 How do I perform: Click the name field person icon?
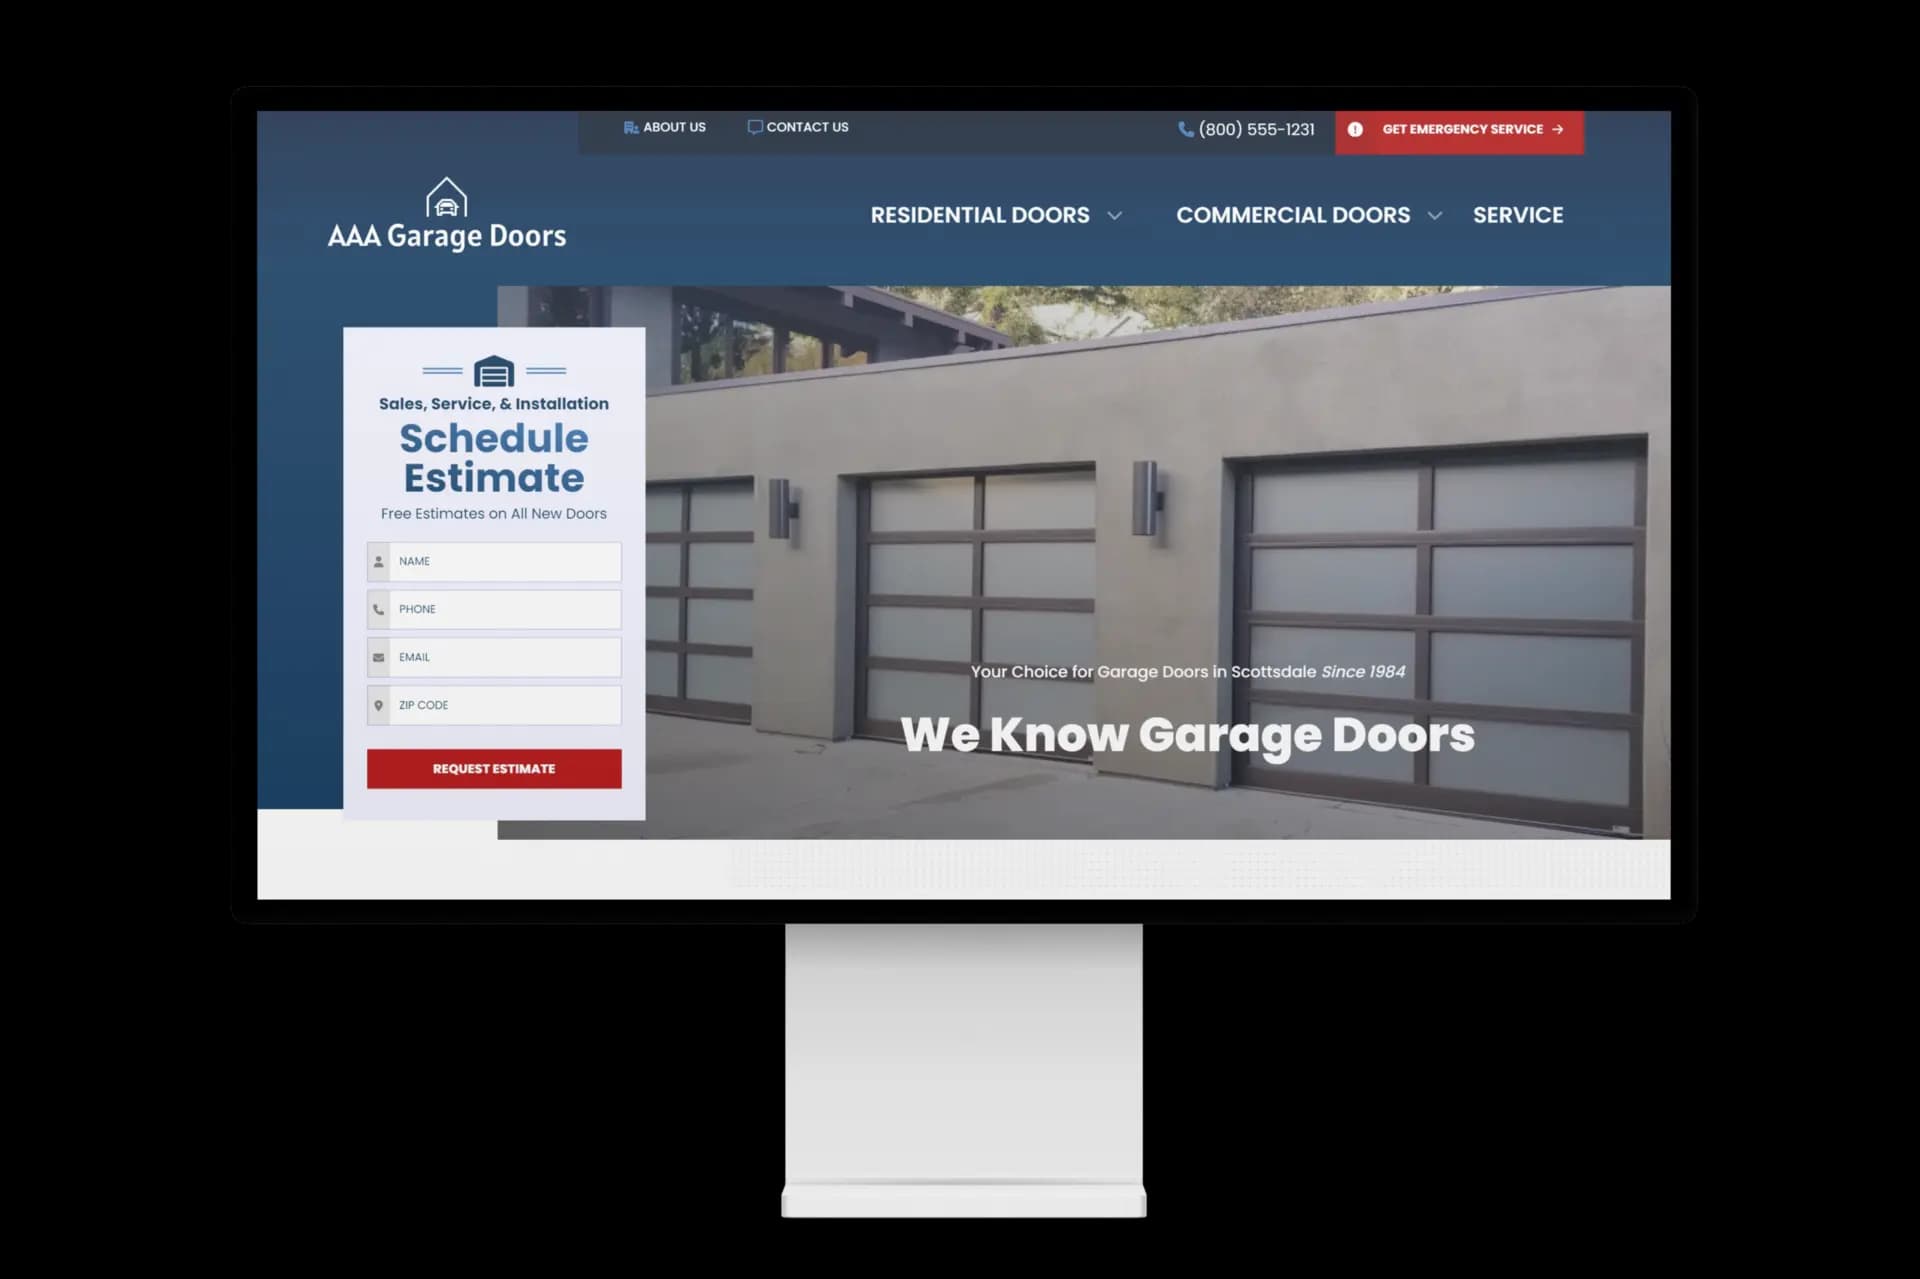pos(378,561)
